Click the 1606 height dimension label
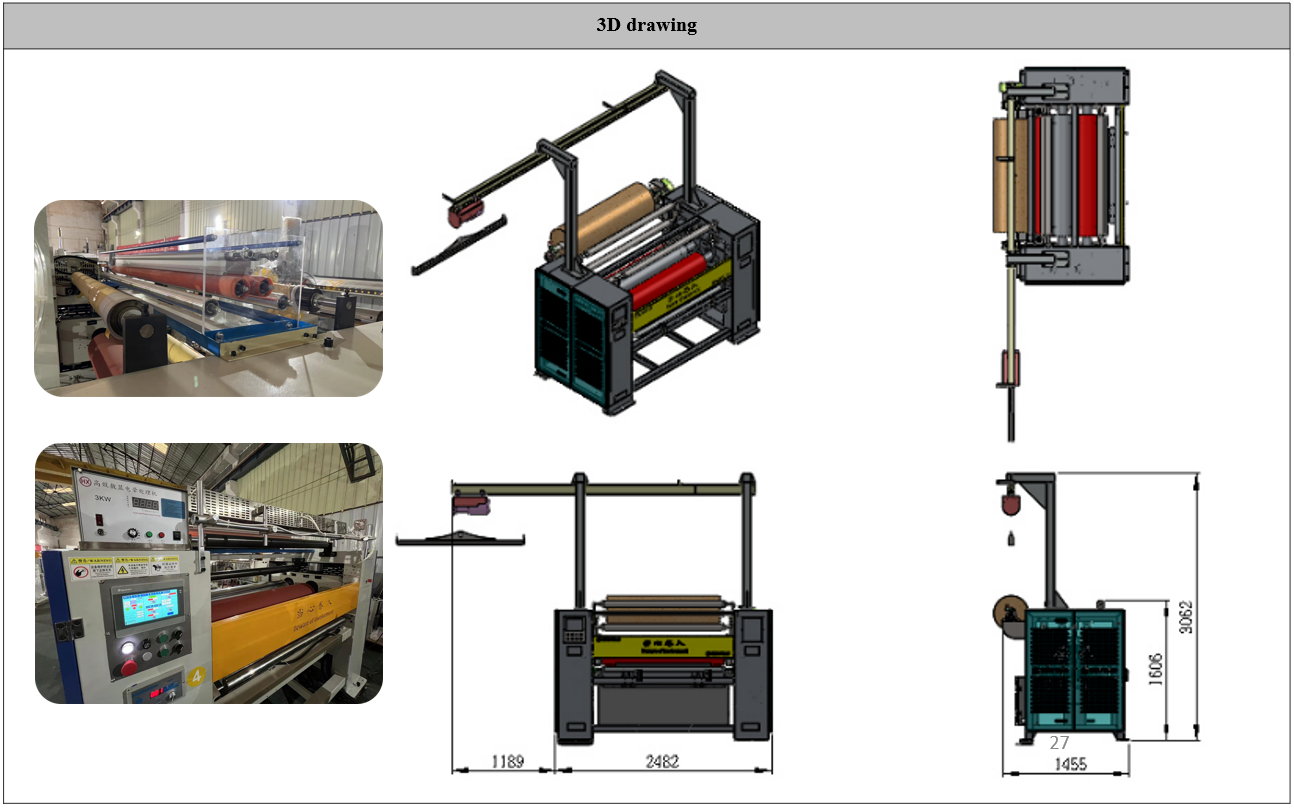Screen dimensions: 1294x809 click(x=1155, y=668)
